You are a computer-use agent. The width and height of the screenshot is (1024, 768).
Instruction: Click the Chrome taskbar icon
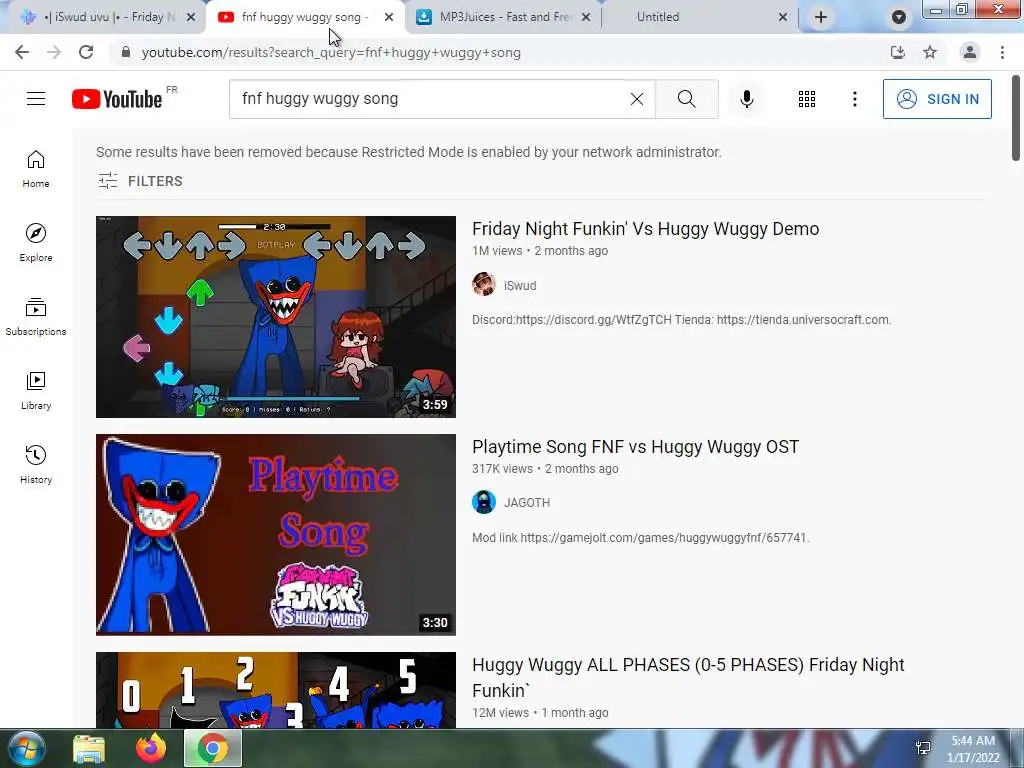213,748
